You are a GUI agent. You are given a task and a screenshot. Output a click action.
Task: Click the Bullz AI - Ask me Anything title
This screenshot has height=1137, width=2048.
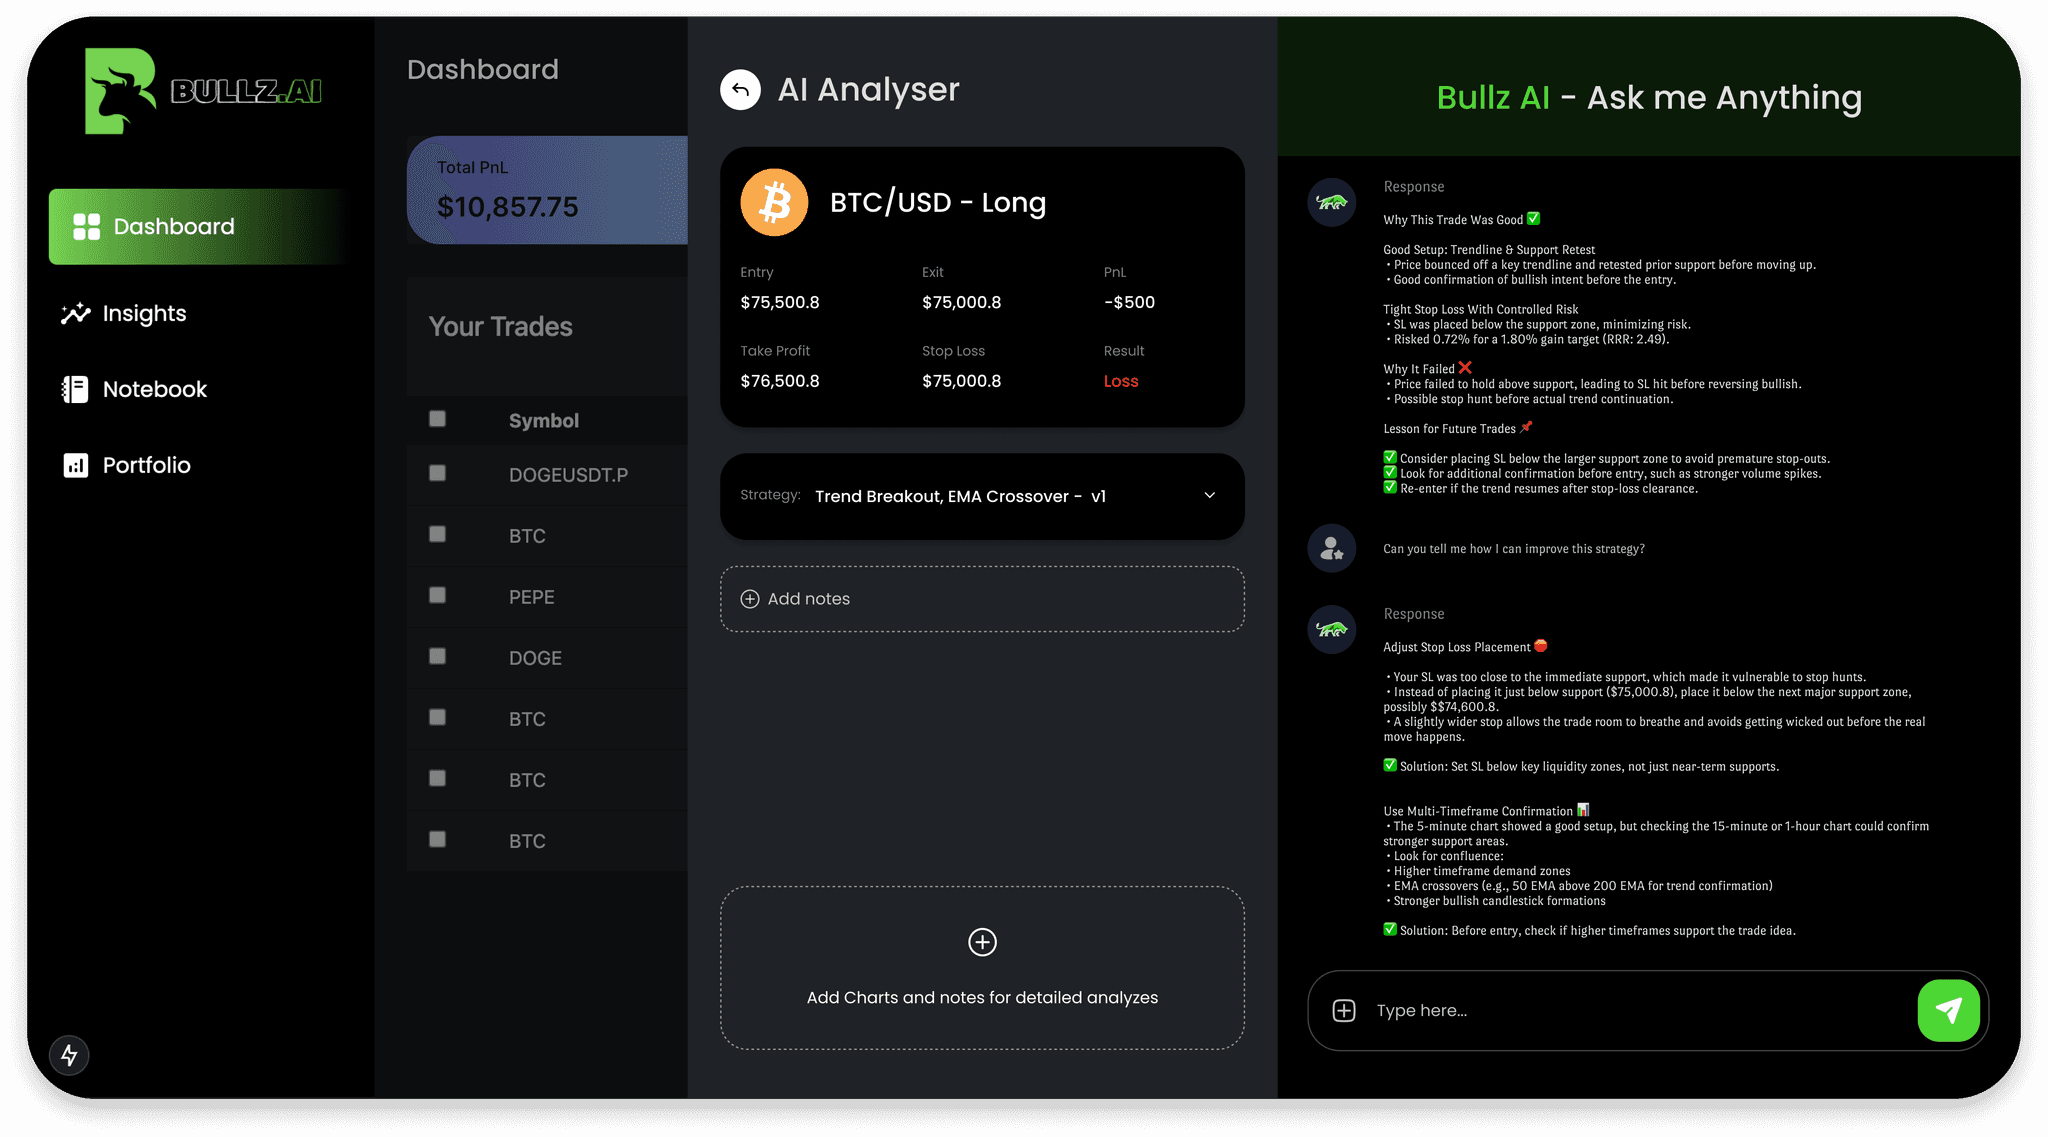[x=1649, y=98]
